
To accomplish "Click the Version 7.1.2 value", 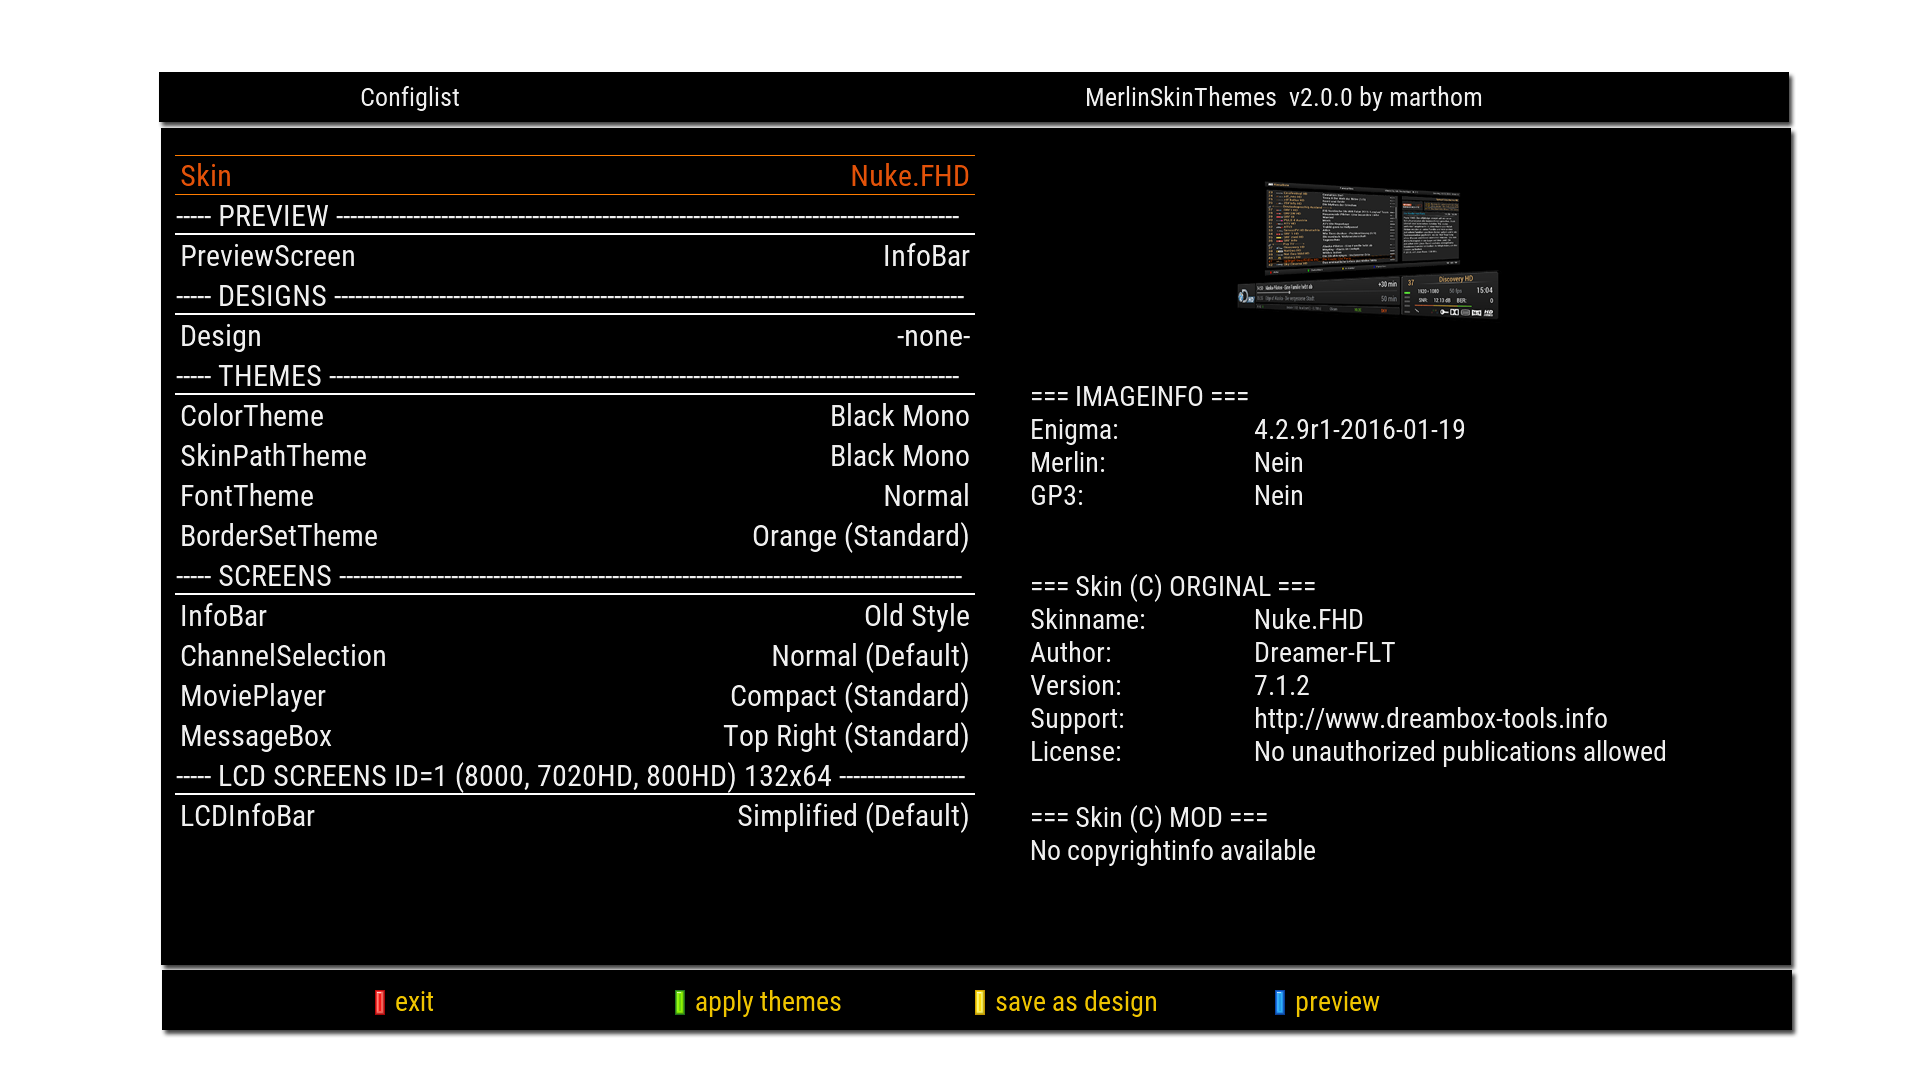I will pyautogui.click(x=1282, y=686).
